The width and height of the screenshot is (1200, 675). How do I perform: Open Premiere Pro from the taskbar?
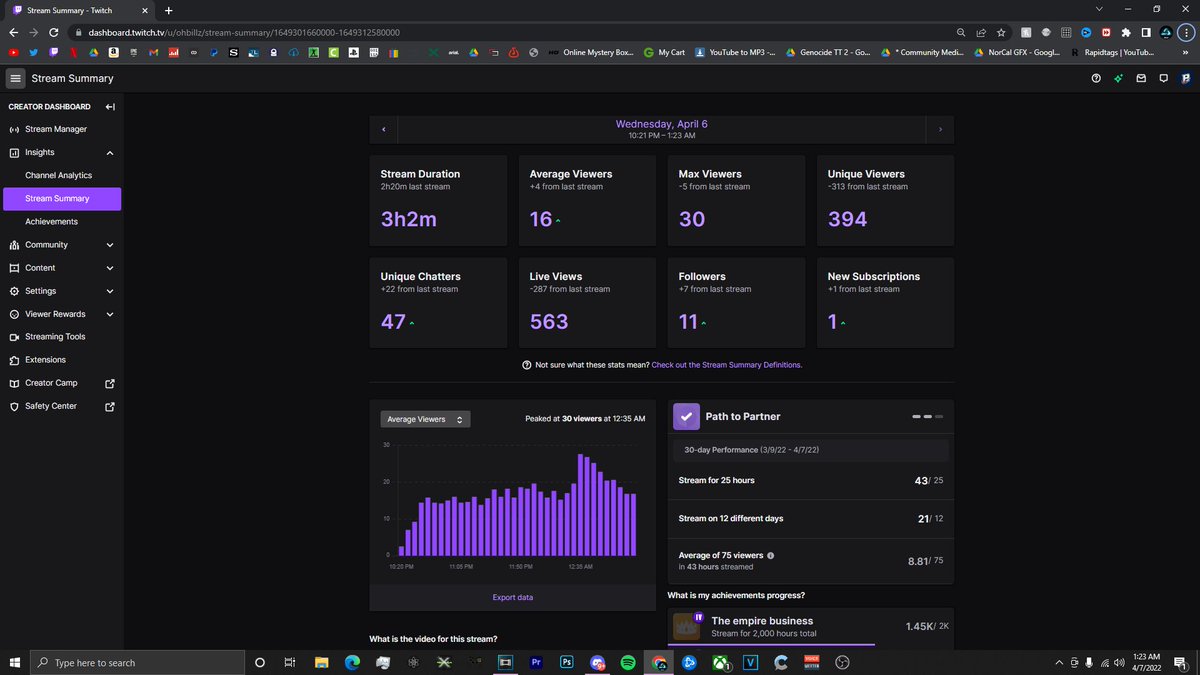(x=535, y=662)
